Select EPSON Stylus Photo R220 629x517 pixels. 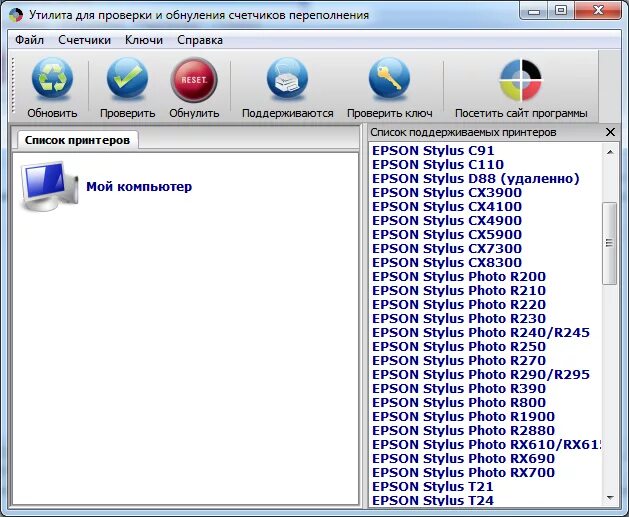[459, 305]
